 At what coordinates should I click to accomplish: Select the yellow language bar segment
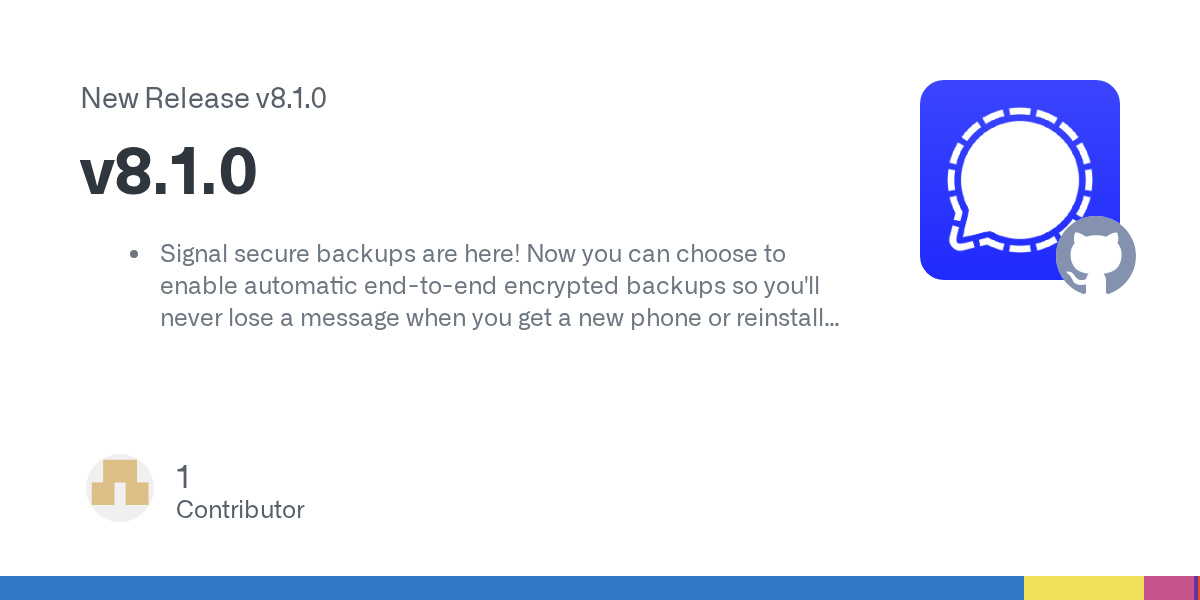[x=1083, y=588]
